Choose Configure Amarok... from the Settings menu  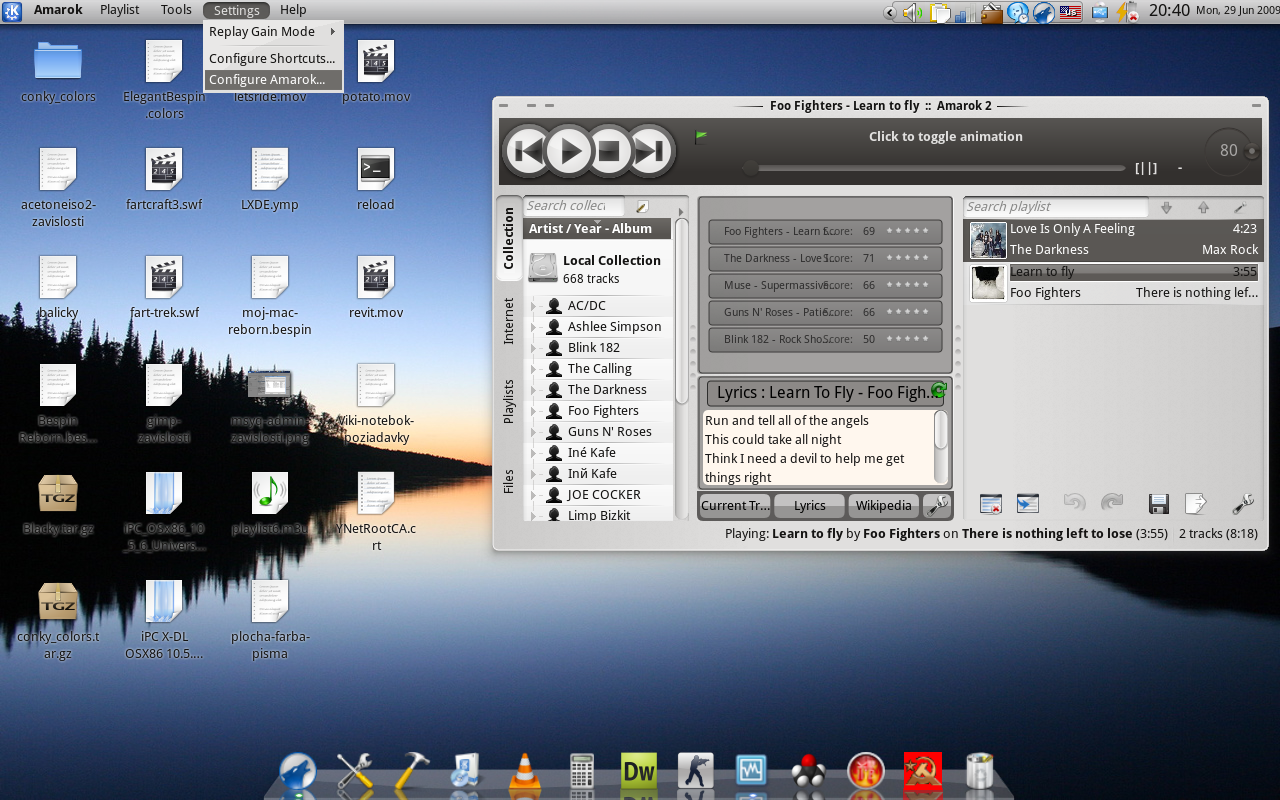(x=273, y=80)
